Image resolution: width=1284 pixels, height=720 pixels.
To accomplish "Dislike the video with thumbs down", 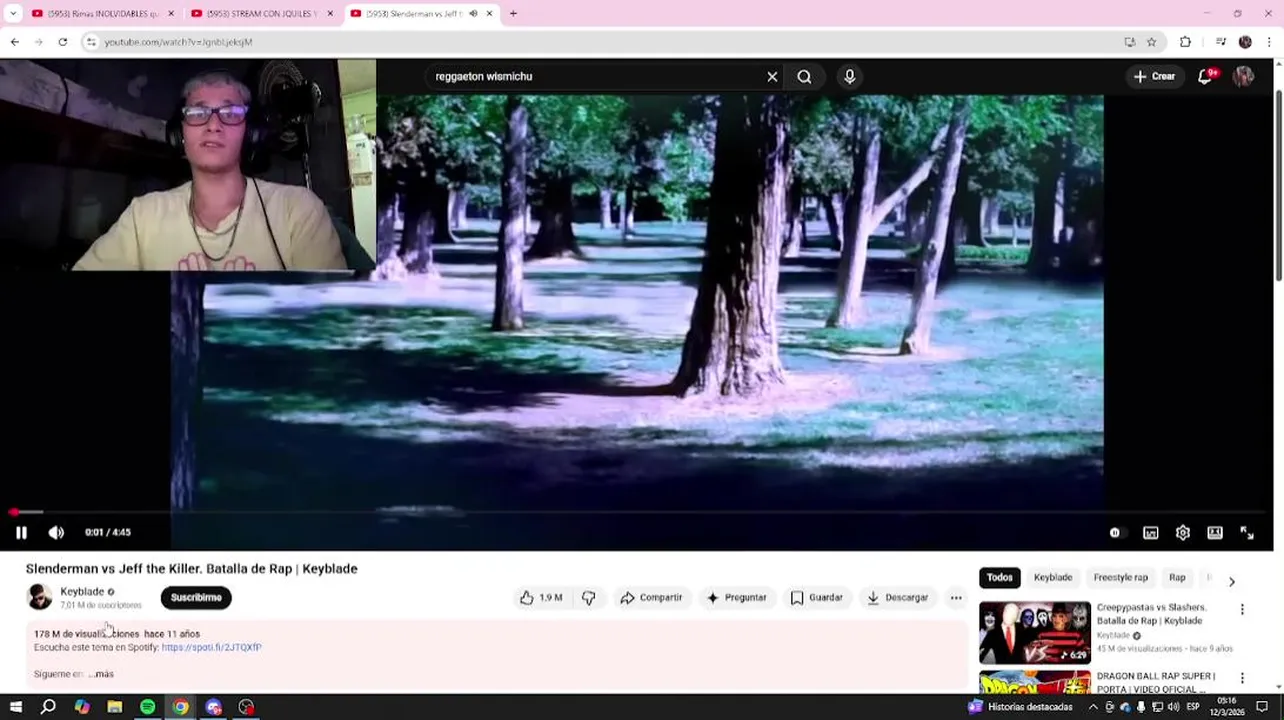I will coord(589,598).
